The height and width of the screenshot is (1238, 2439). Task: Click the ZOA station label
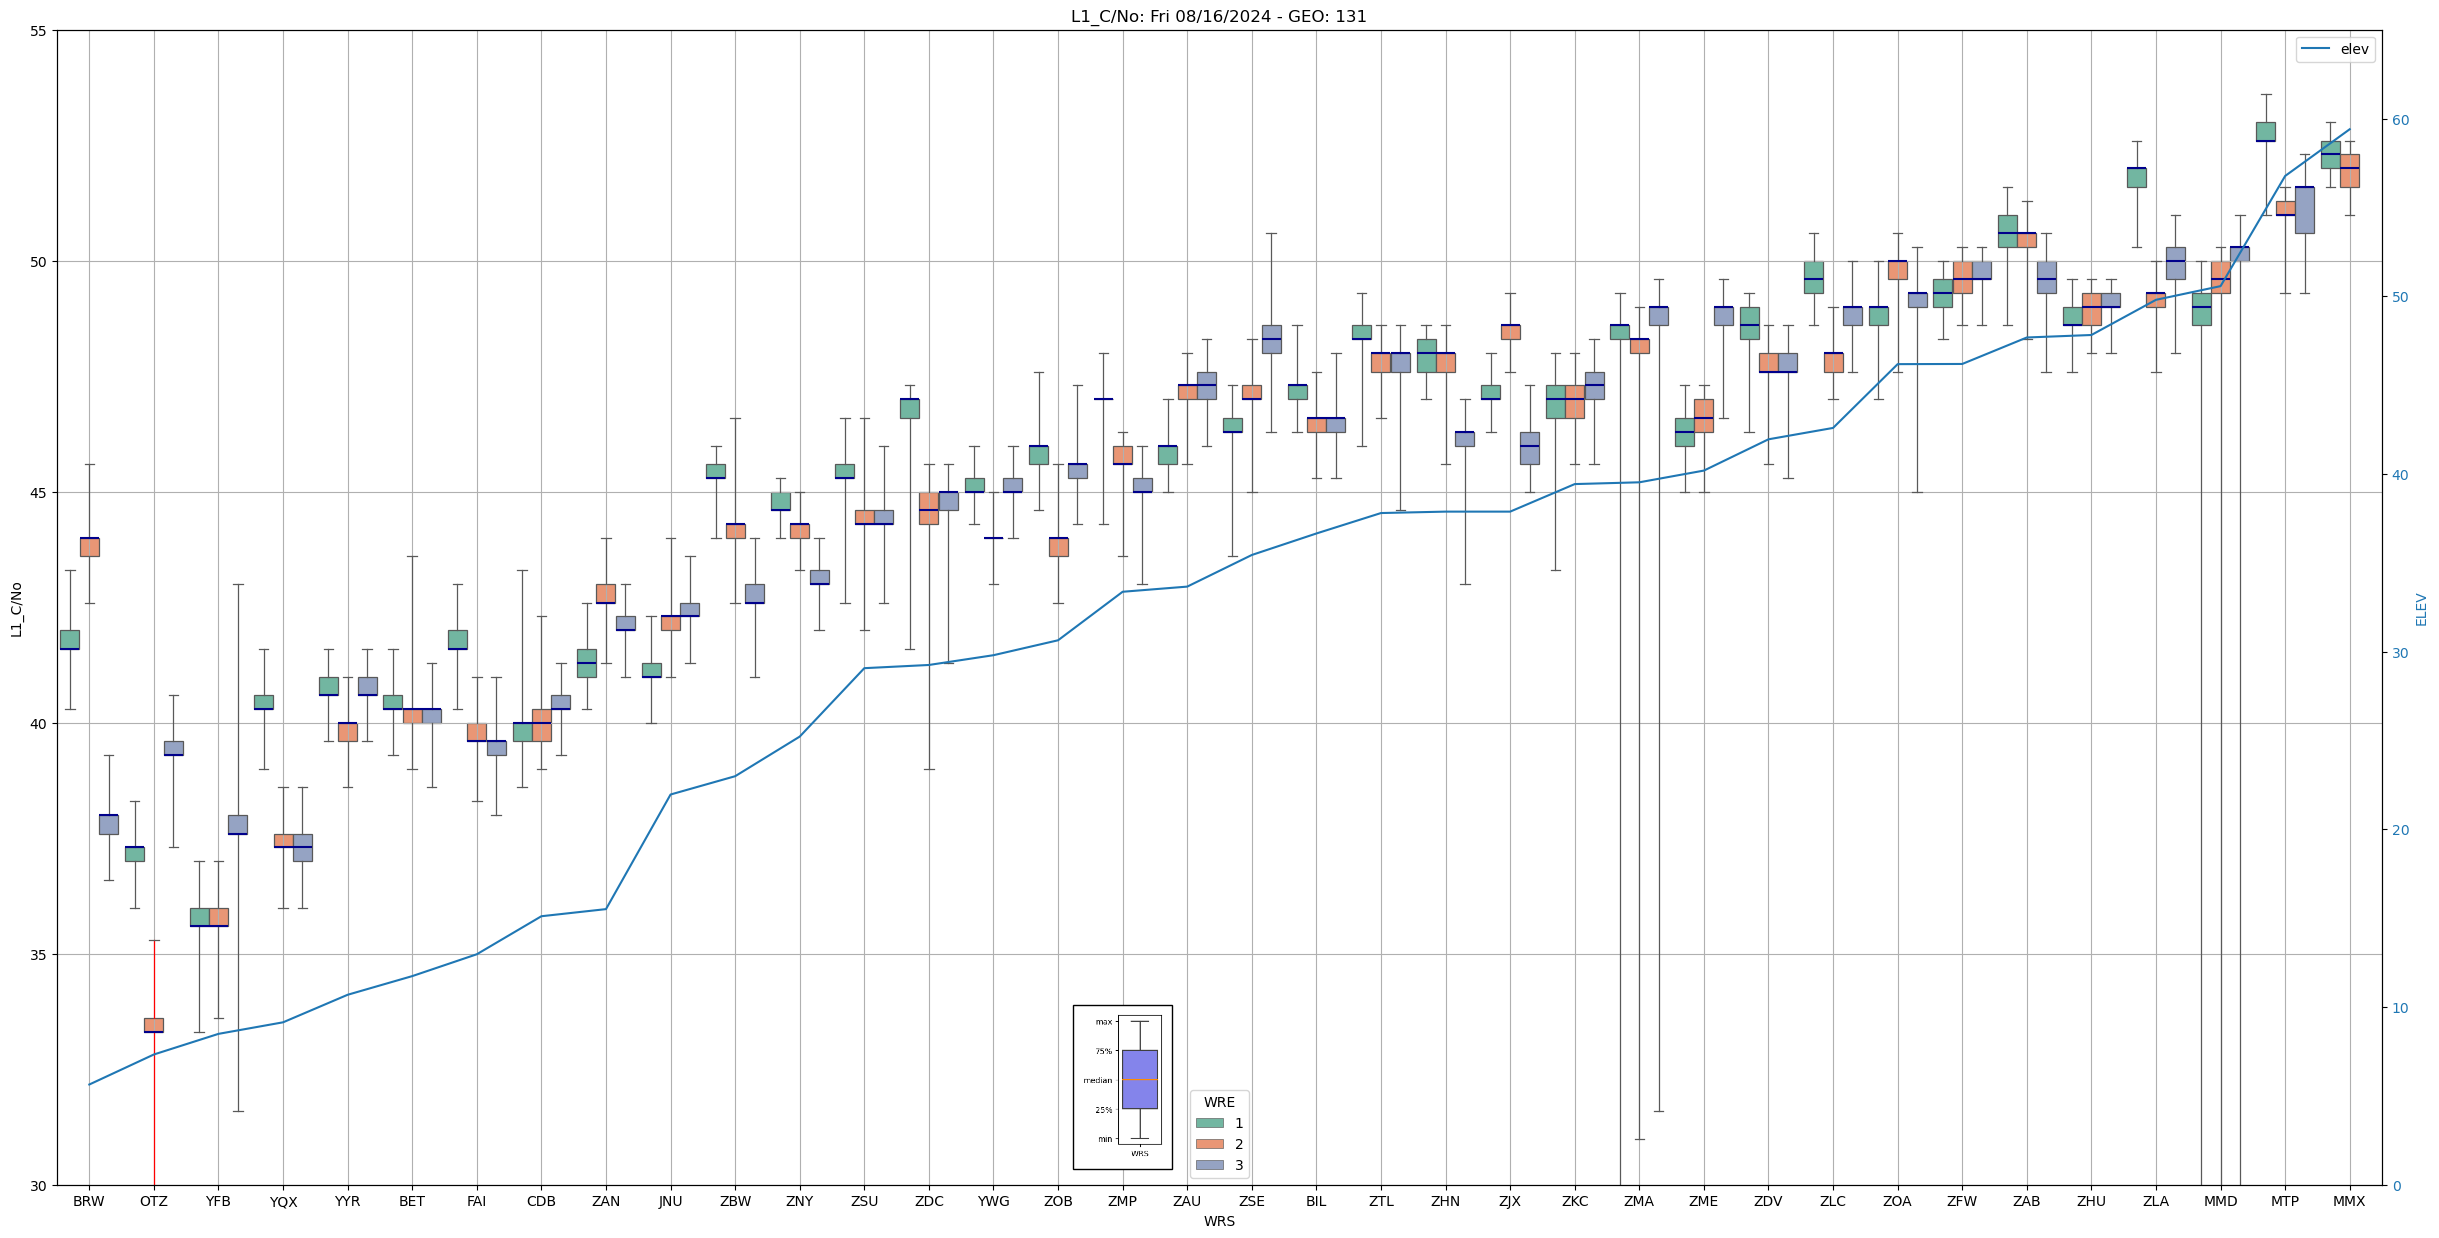(x=1897, y=1201)
